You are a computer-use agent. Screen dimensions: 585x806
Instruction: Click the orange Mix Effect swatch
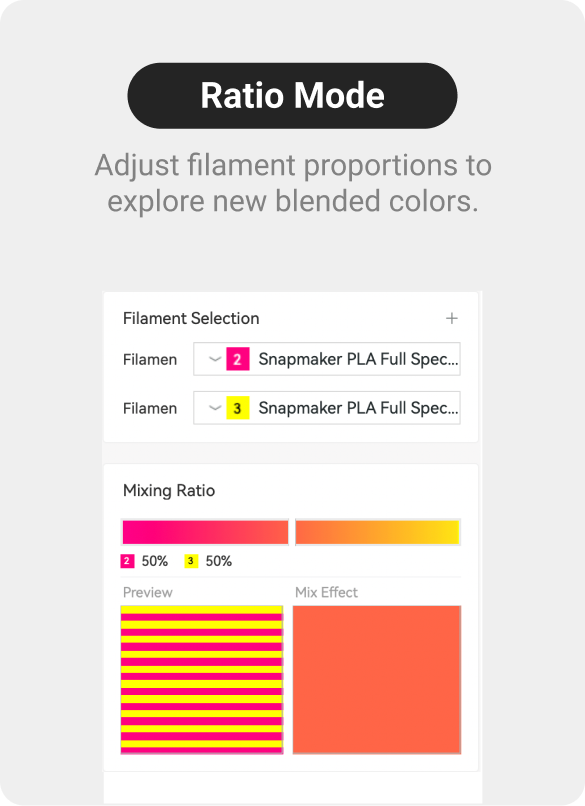(377, 680)
